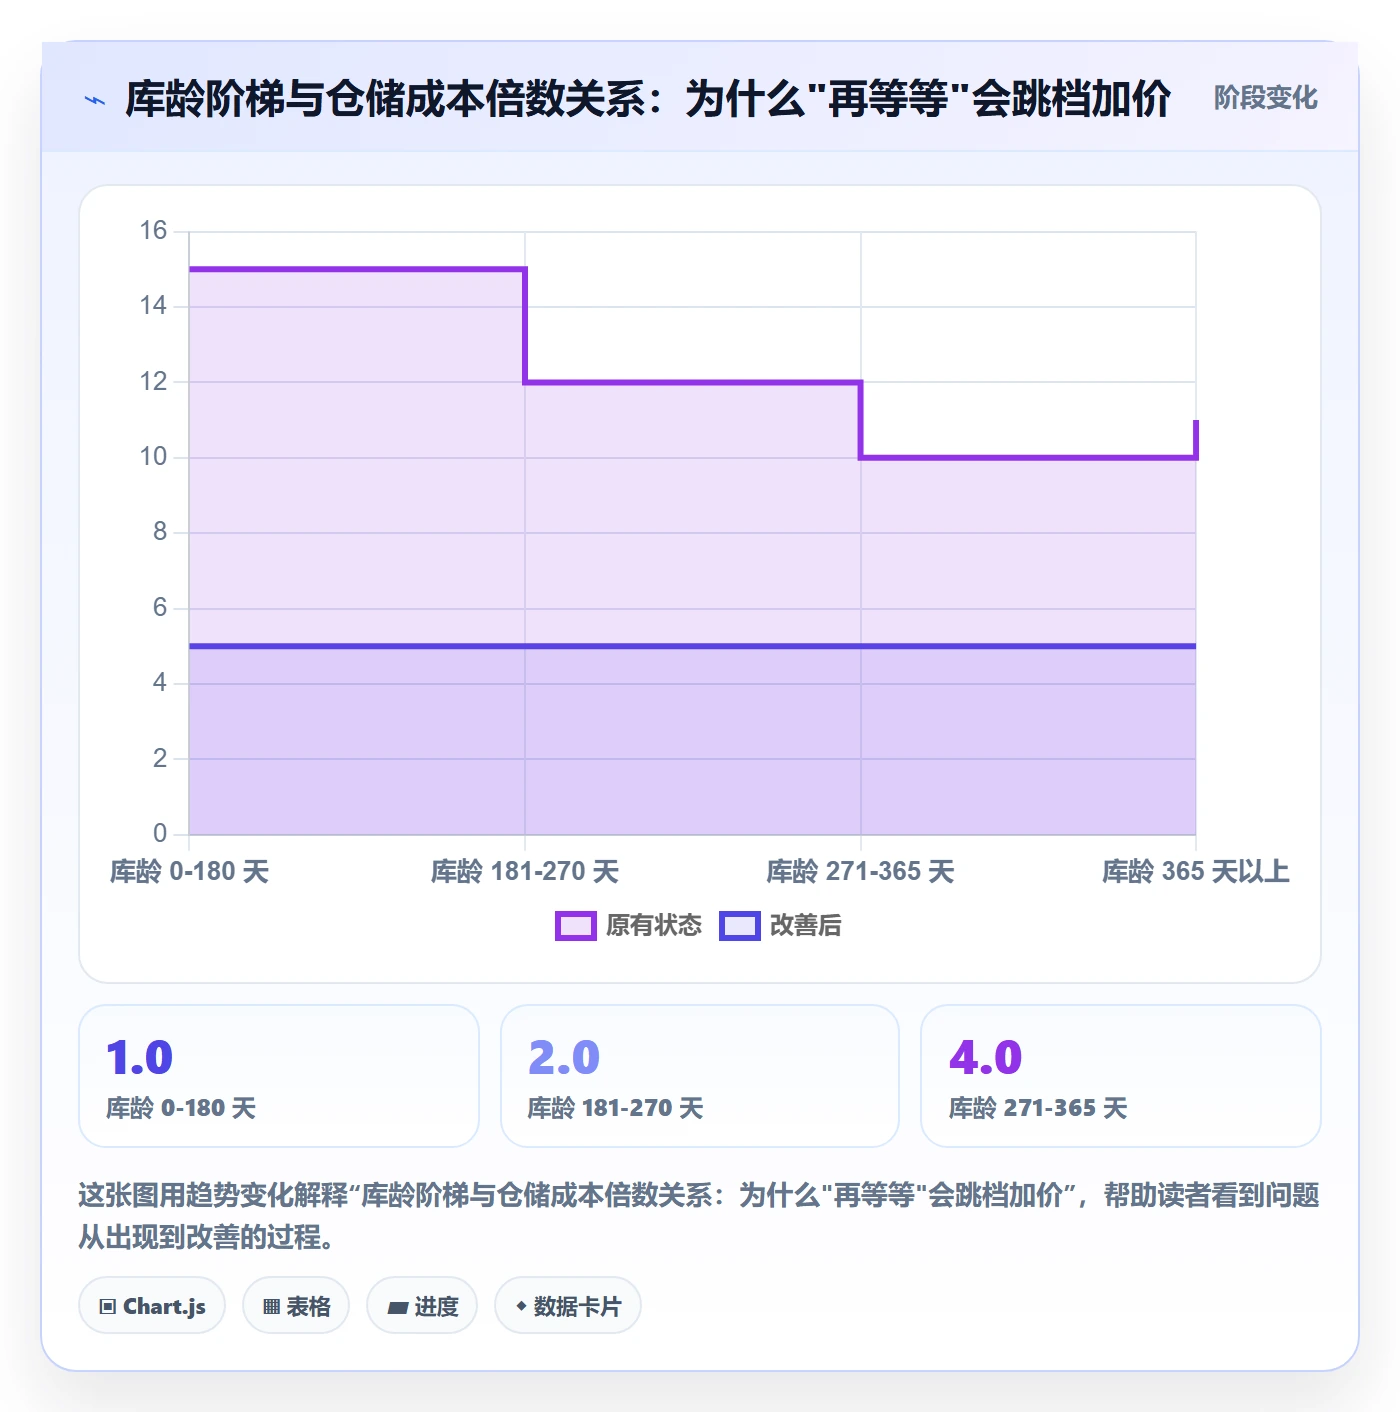This screenshot has width=1400, height=1412.
Task: Toggle the 改善后 legend entry
Action: (x=780, y=926)
